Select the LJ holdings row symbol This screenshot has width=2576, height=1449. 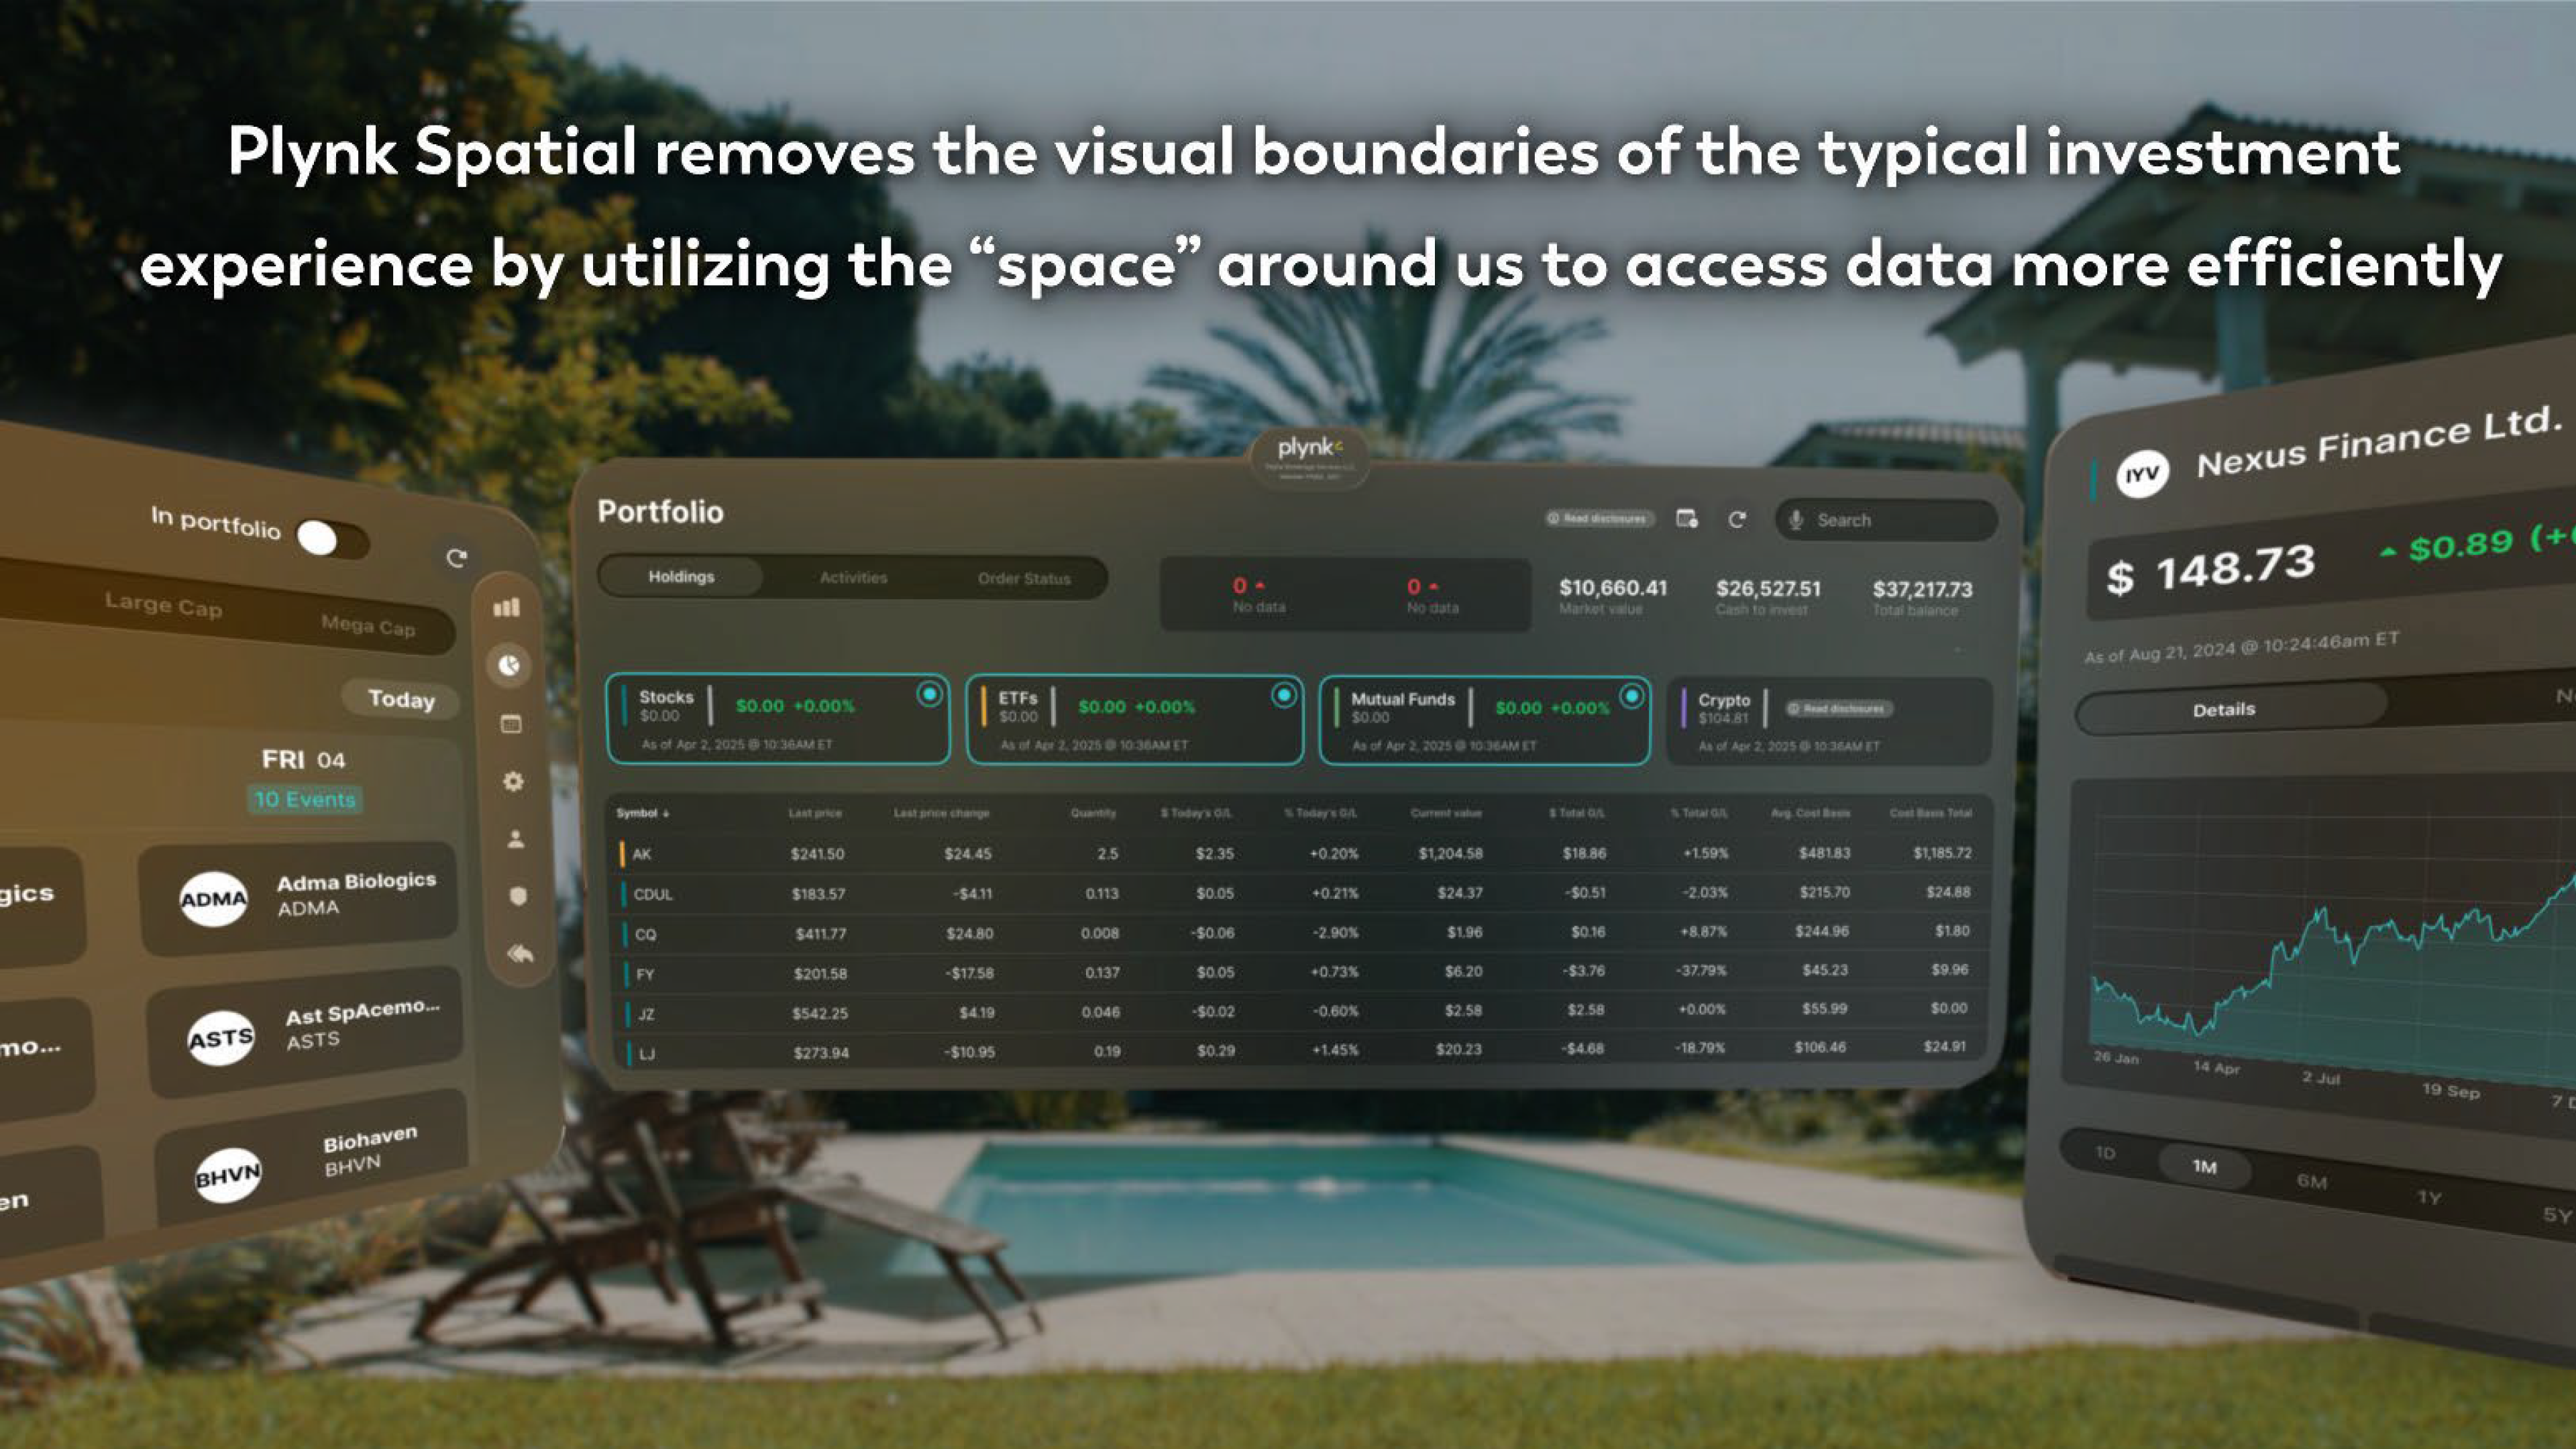tap(647, 1053)
